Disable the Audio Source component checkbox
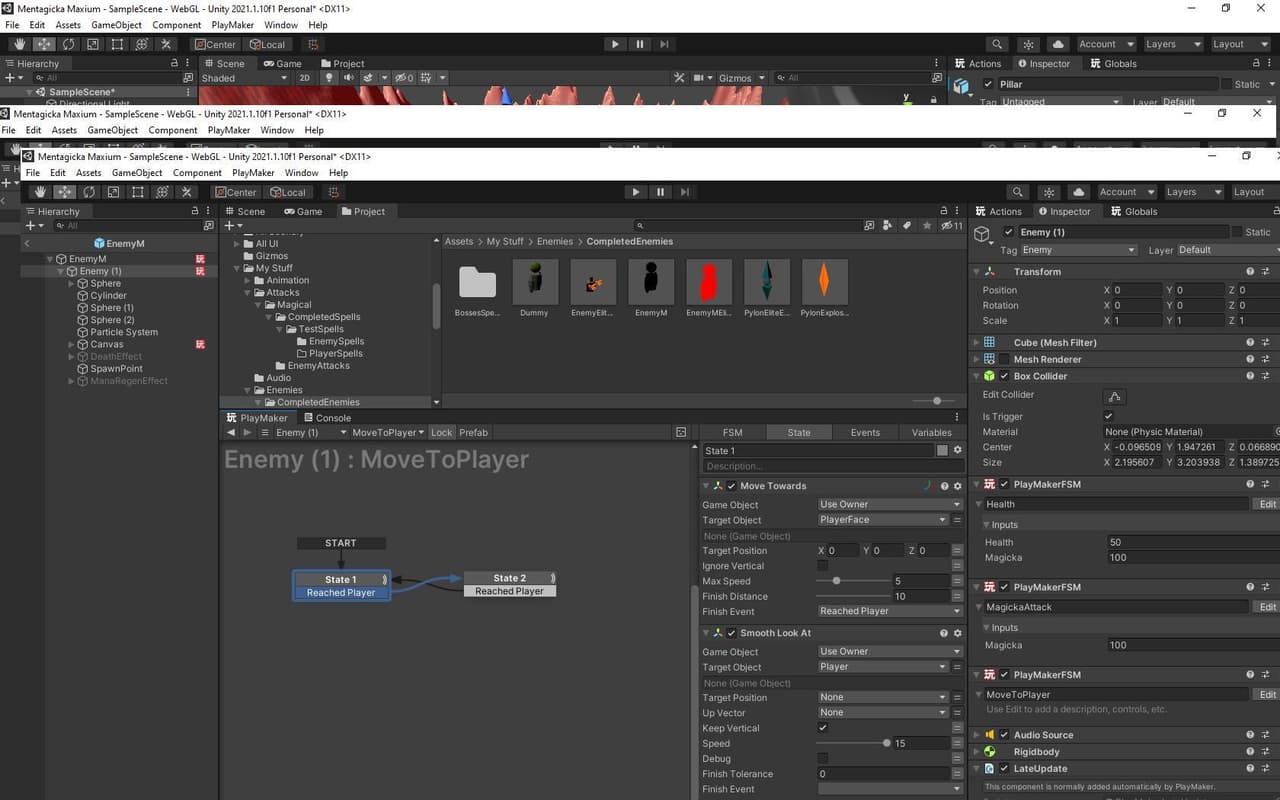Image resolution: width=1280 pixels, height=800 pixels. 1004,735
